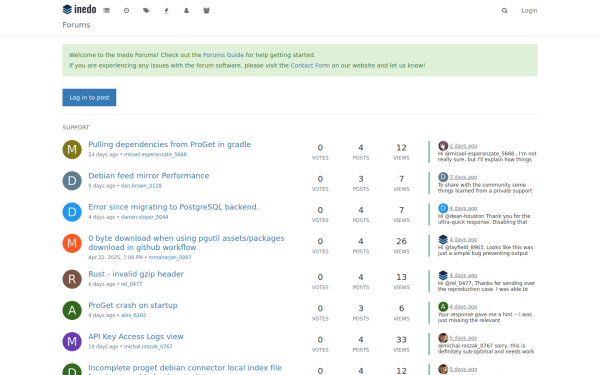Open user michal.roszak_0767 profile
600x375 pixels.
tap(148, 347)
